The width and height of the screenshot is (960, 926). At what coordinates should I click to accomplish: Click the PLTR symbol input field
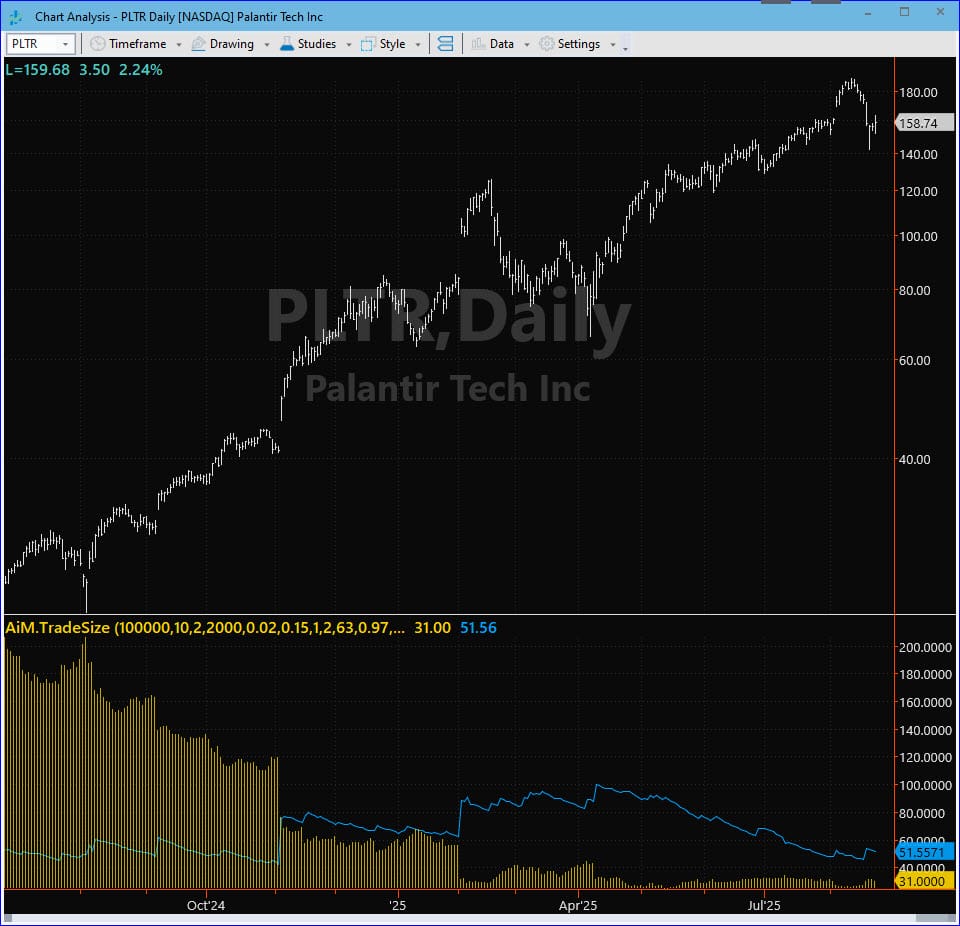click(40, 44)
